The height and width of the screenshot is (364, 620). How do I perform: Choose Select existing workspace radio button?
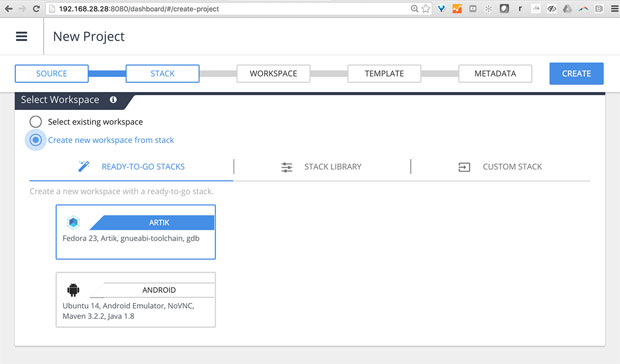pyautogui.click(x=36, y=122)
